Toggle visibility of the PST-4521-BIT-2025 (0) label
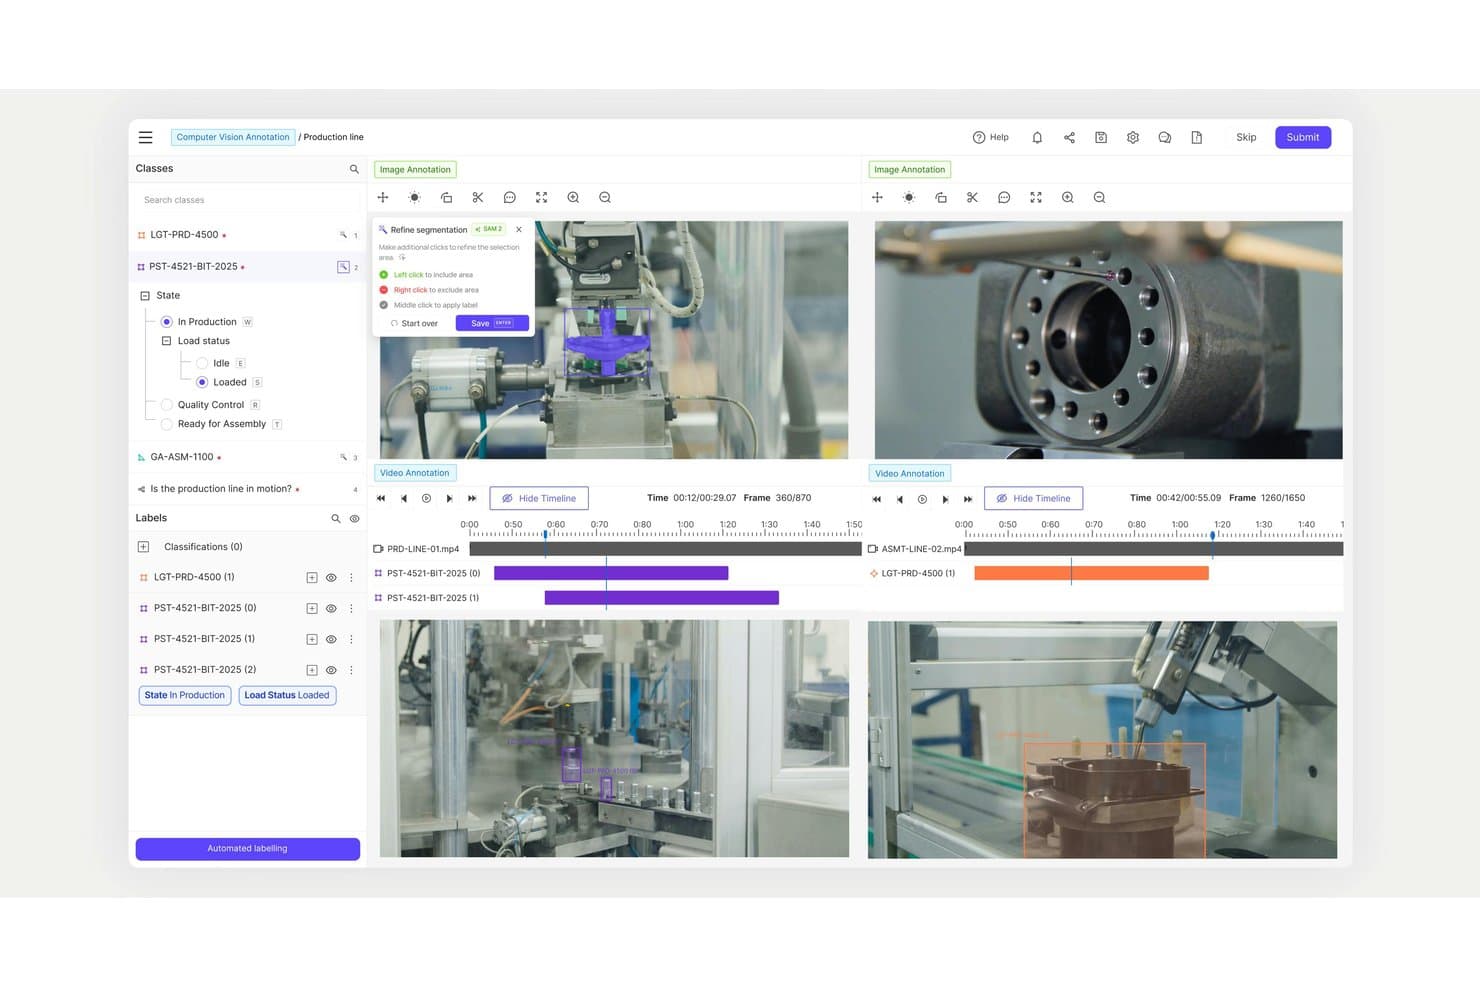This screenshot has height=987, width=1480. tap(331, 608)
